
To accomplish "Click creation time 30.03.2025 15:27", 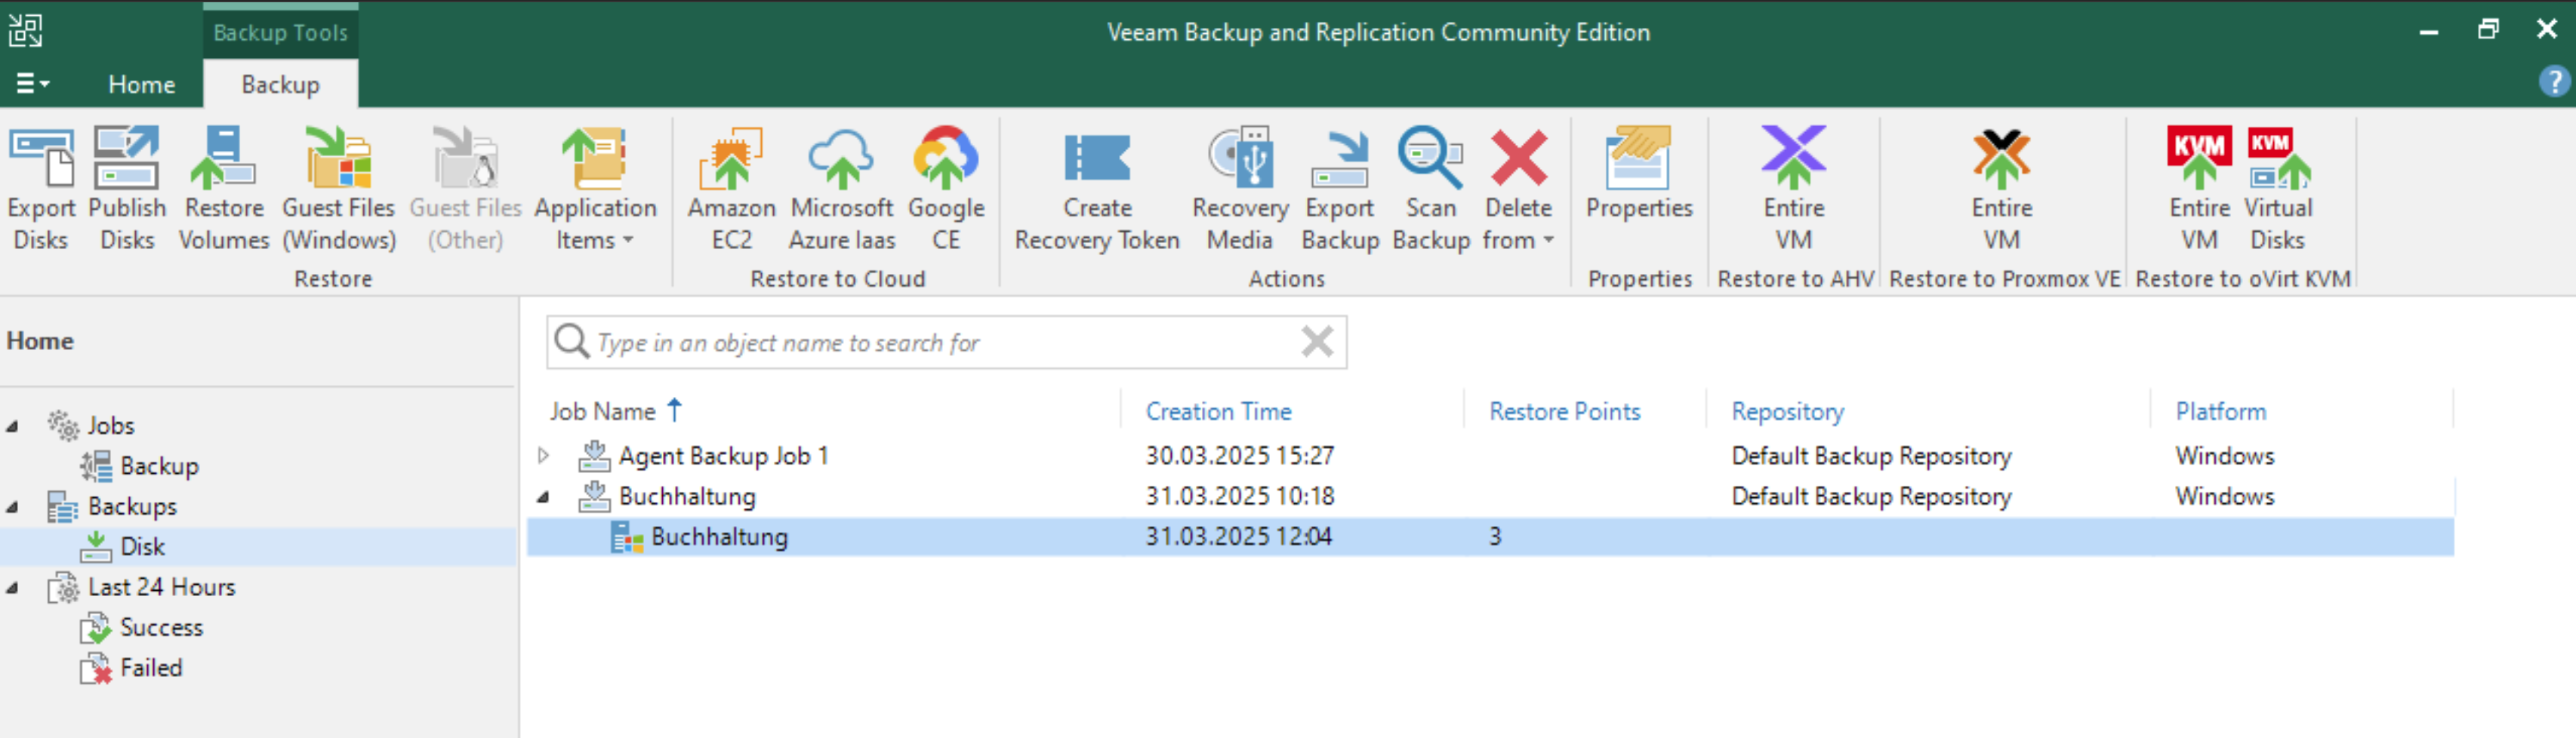I will click(x=1240, y=456).
